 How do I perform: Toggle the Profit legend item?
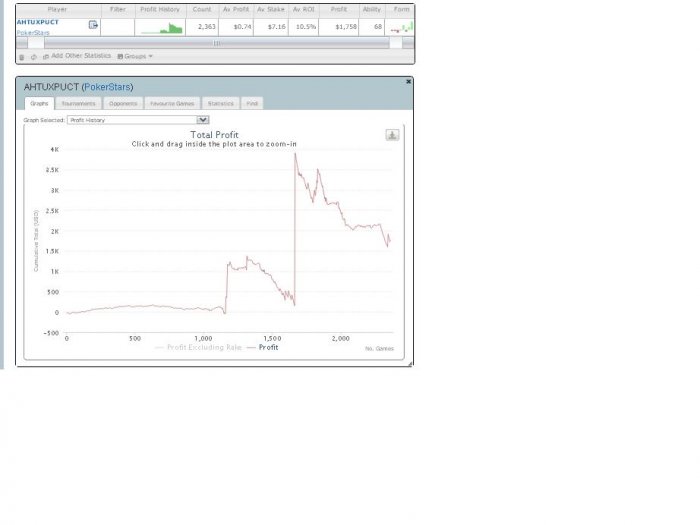pos(262,347)
